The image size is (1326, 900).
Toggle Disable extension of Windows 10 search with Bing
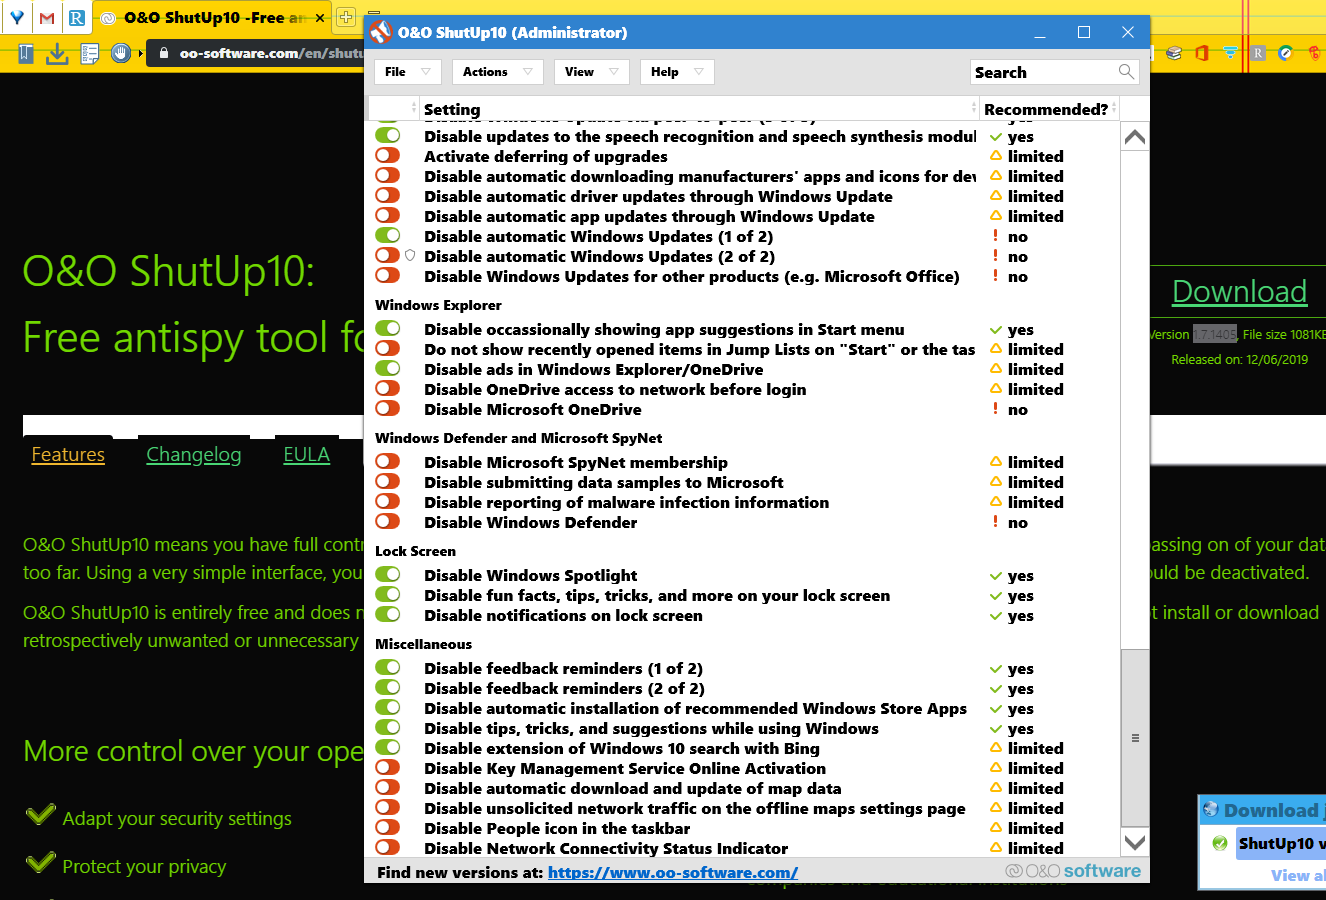[387, 747]
